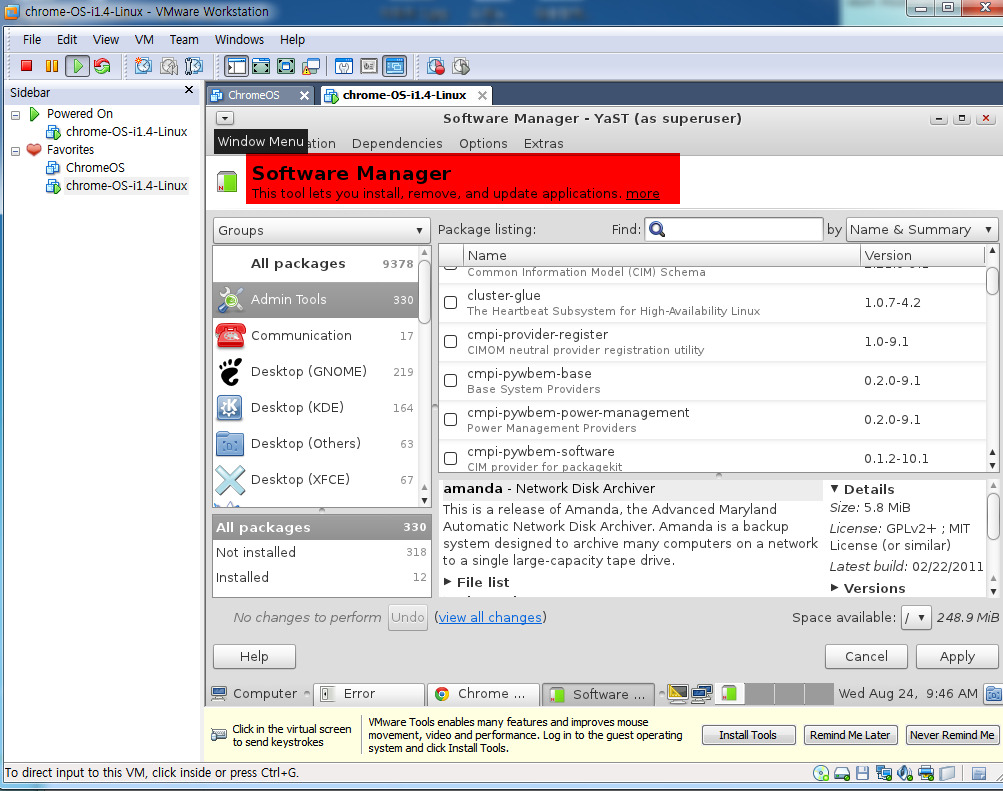The width and height of the screenshot is (1003, 791).
Task: Click the Desktop (GNOME) footprint icon
Action: pyautogui.click(x=230, y=372)
